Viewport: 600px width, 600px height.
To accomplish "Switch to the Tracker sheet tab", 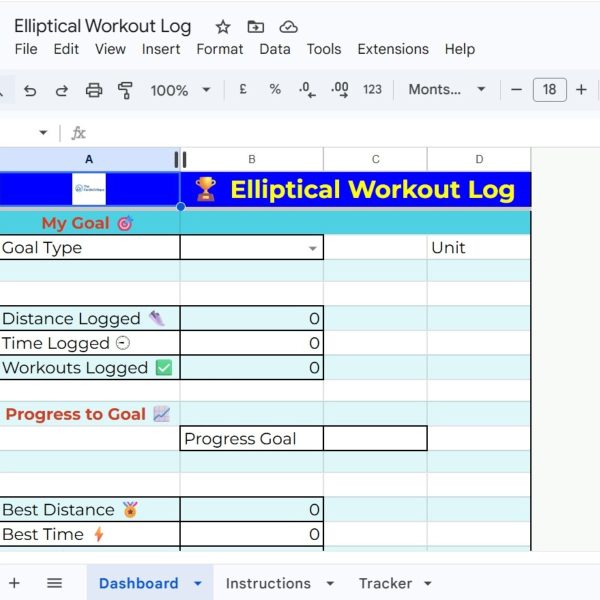I will 385,584.
